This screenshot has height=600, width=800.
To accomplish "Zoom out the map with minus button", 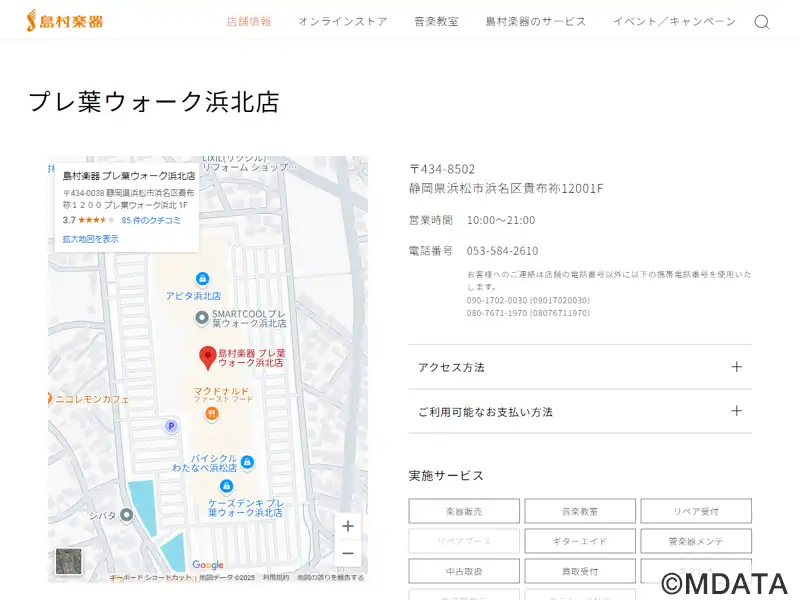I will 348,554.
